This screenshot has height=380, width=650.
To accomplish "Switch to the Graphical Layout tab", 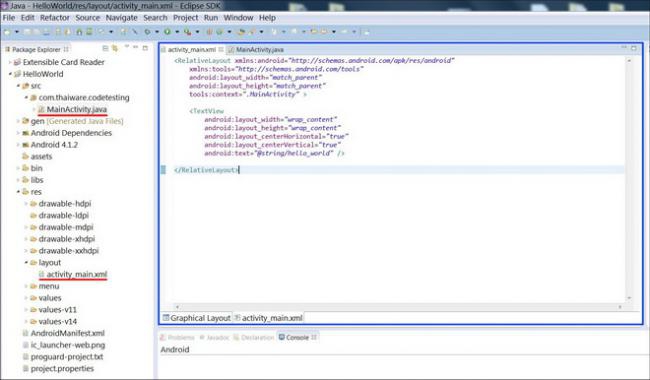I will point(196,318).
